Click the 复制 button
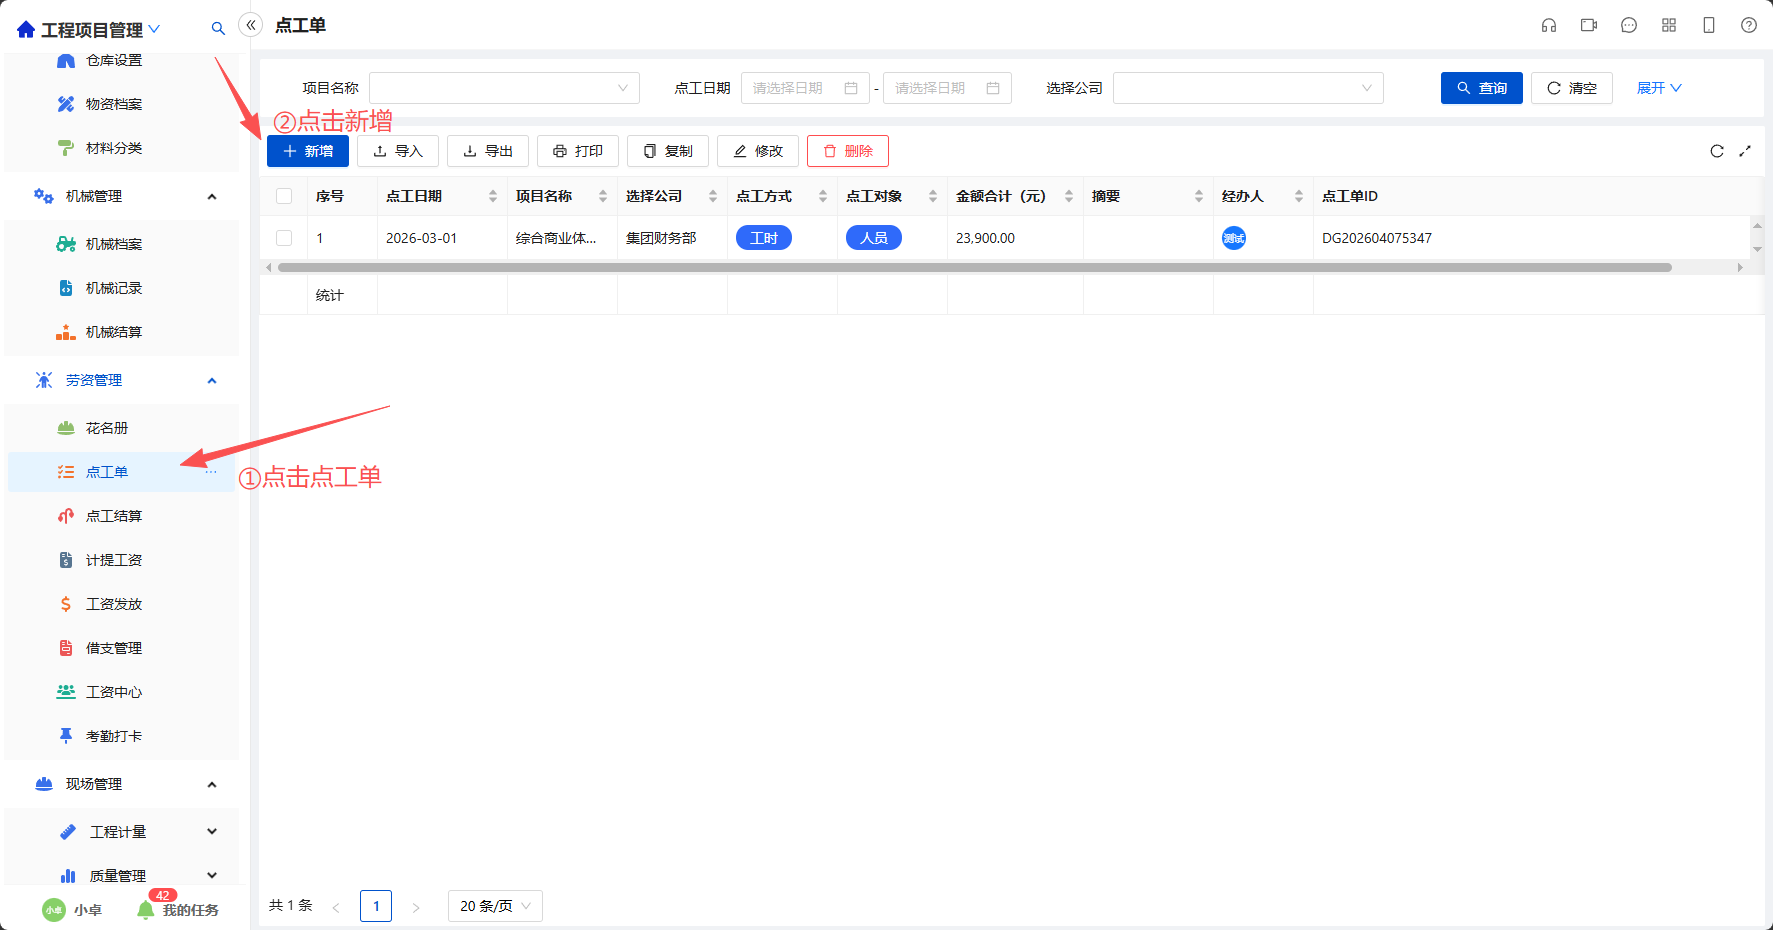Viewport: 1773px width, 930px height. pos(668,151)
